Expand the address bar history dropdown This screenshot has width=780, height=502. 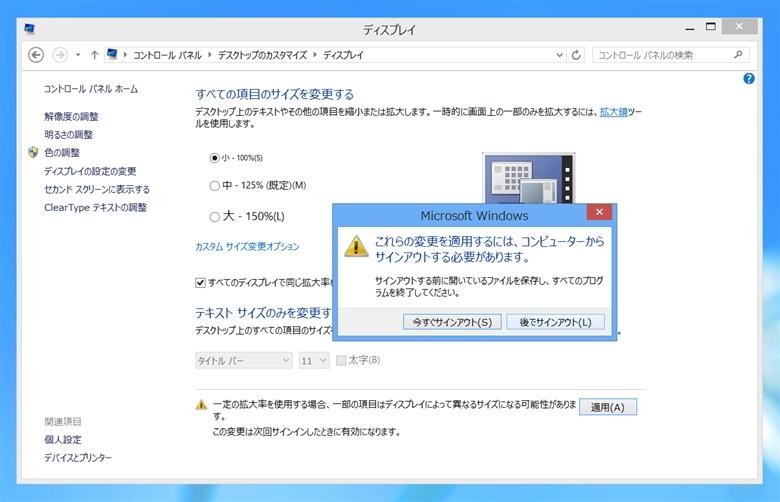tap(559, 55)
